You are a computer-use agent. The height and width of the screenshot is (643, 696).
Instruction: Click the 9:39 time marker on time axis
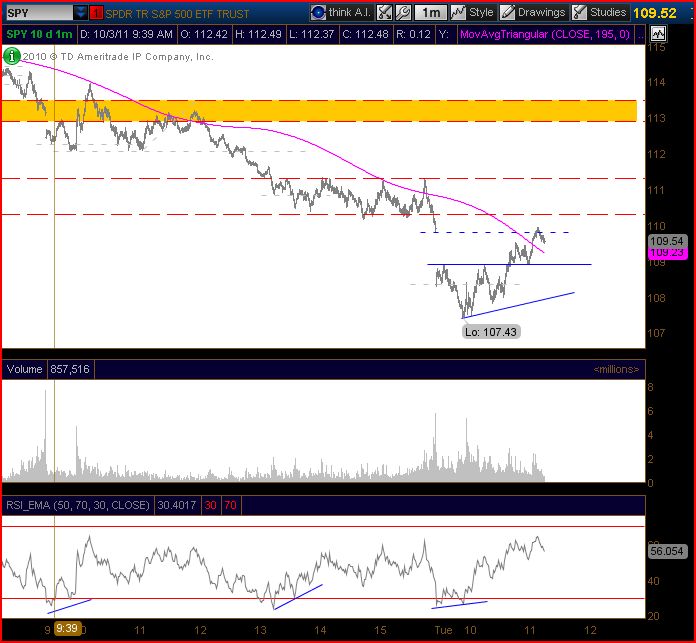click(67, 628)
